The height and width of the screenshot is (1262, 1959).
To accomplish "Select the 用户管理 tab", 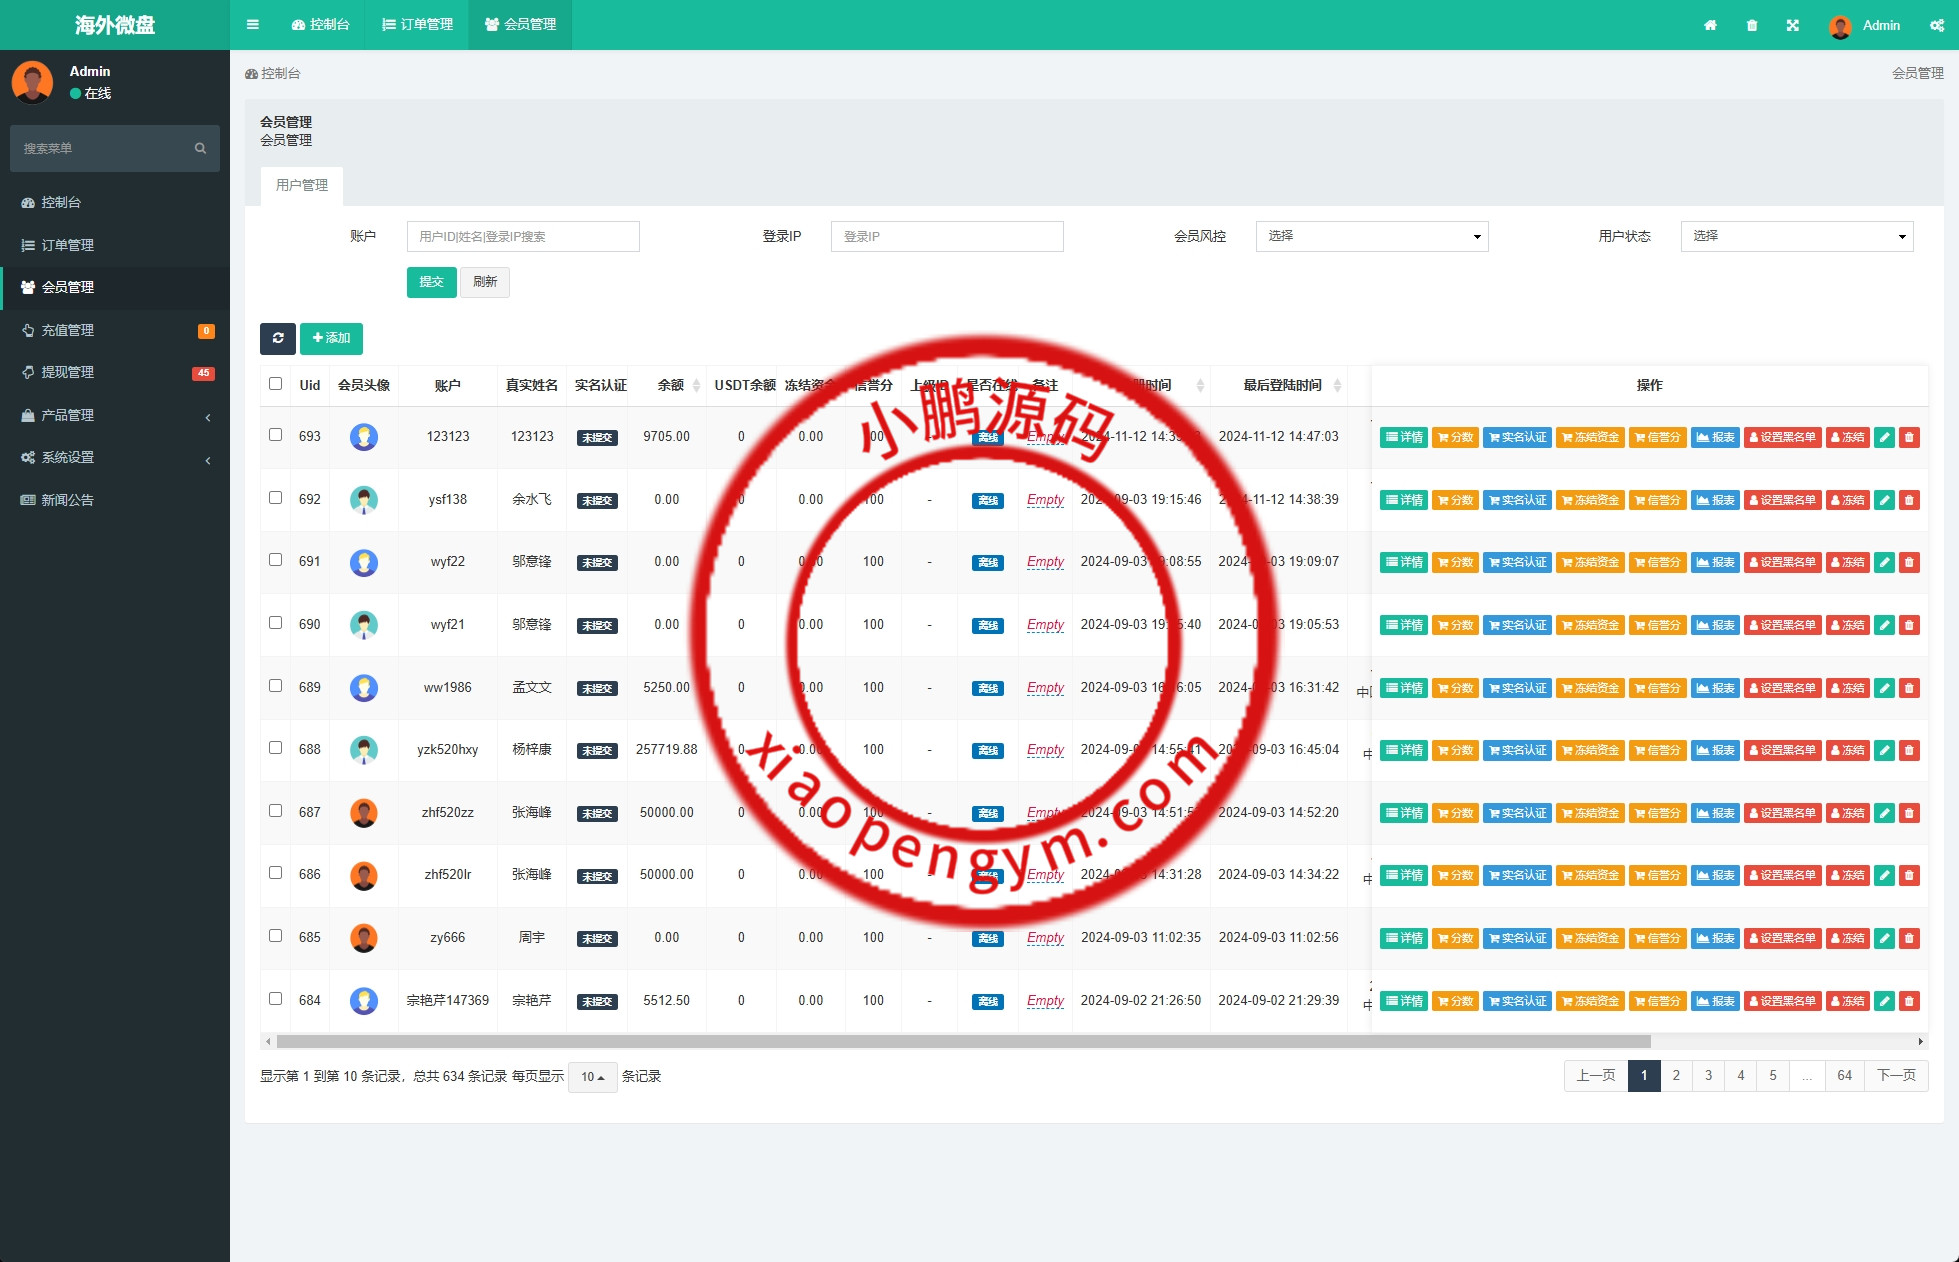I will (x=302, y=186).
